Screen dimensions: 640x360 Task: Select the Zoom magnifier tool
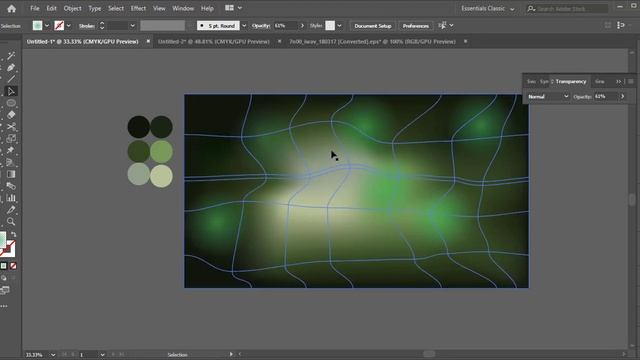click(11, 222)
